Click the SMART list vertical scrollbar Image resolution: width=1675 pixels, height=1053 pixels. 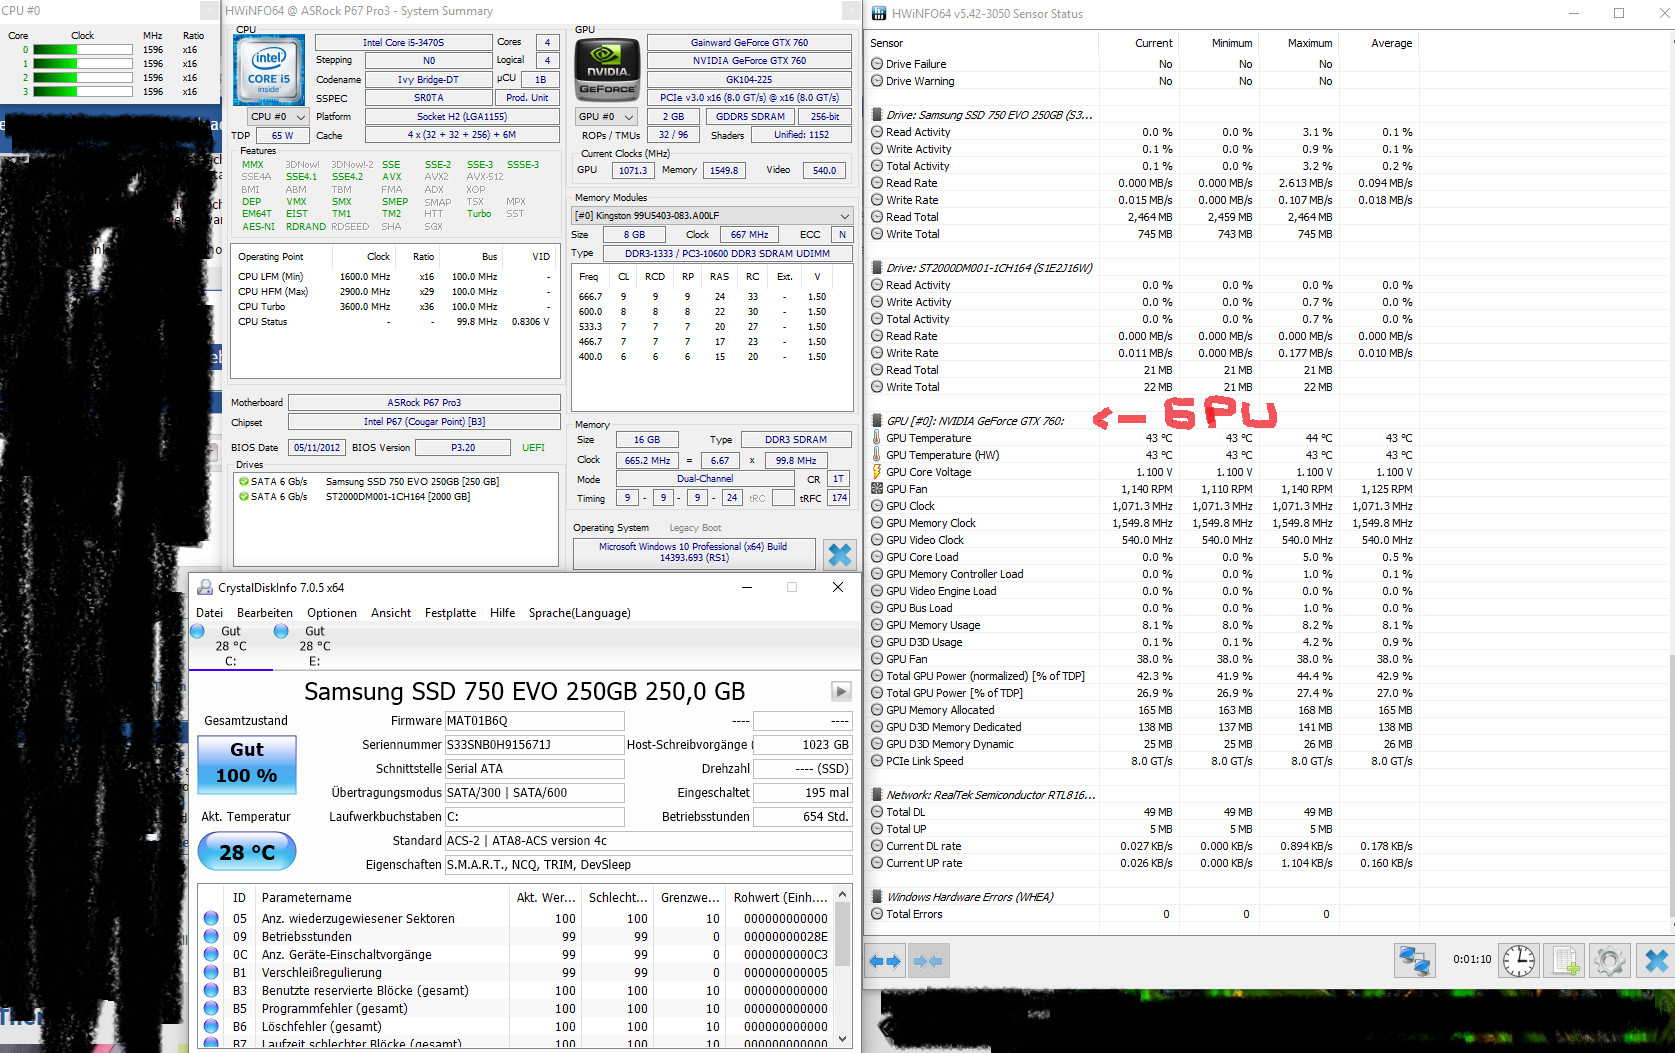[843, 967]
